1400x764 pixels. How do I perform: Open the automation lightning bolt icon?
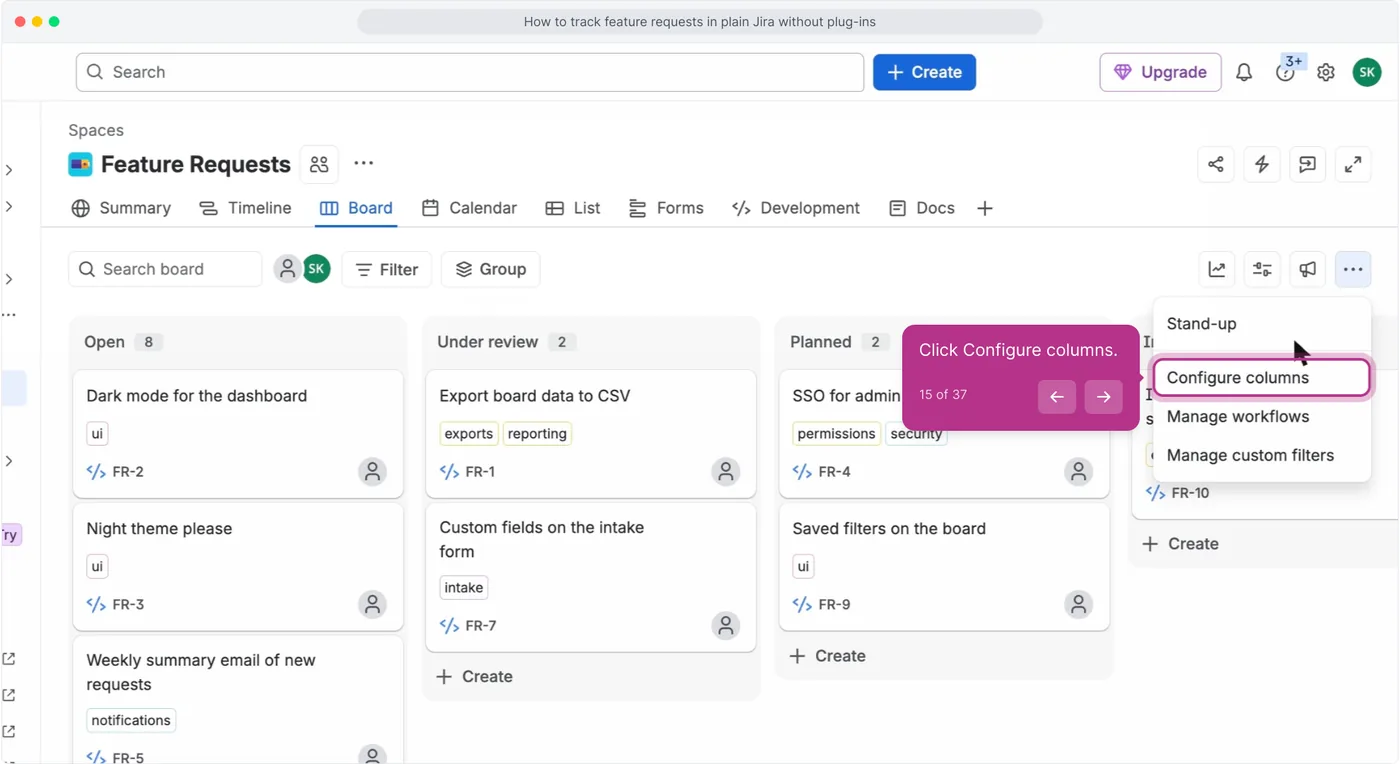tap(1262, 165)
